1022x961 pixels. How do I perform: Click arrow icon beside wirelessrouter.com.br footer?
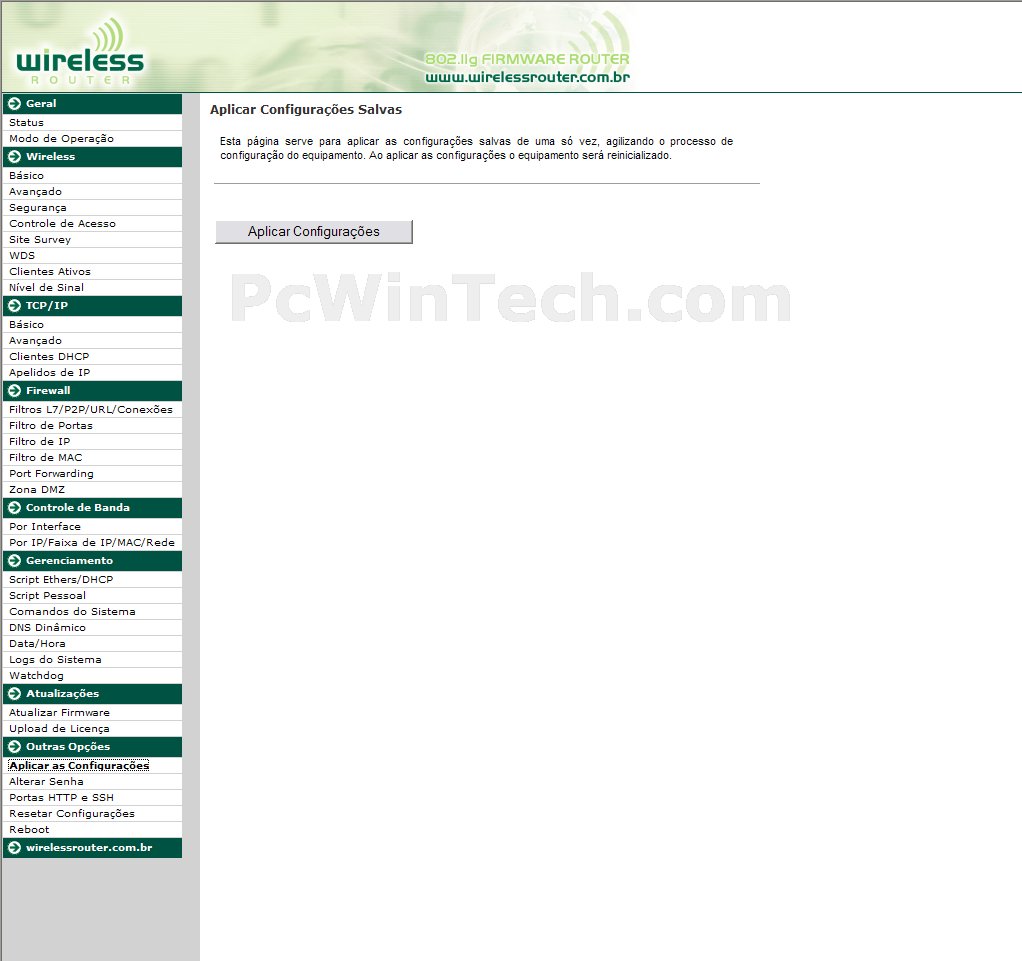(14, 848)
